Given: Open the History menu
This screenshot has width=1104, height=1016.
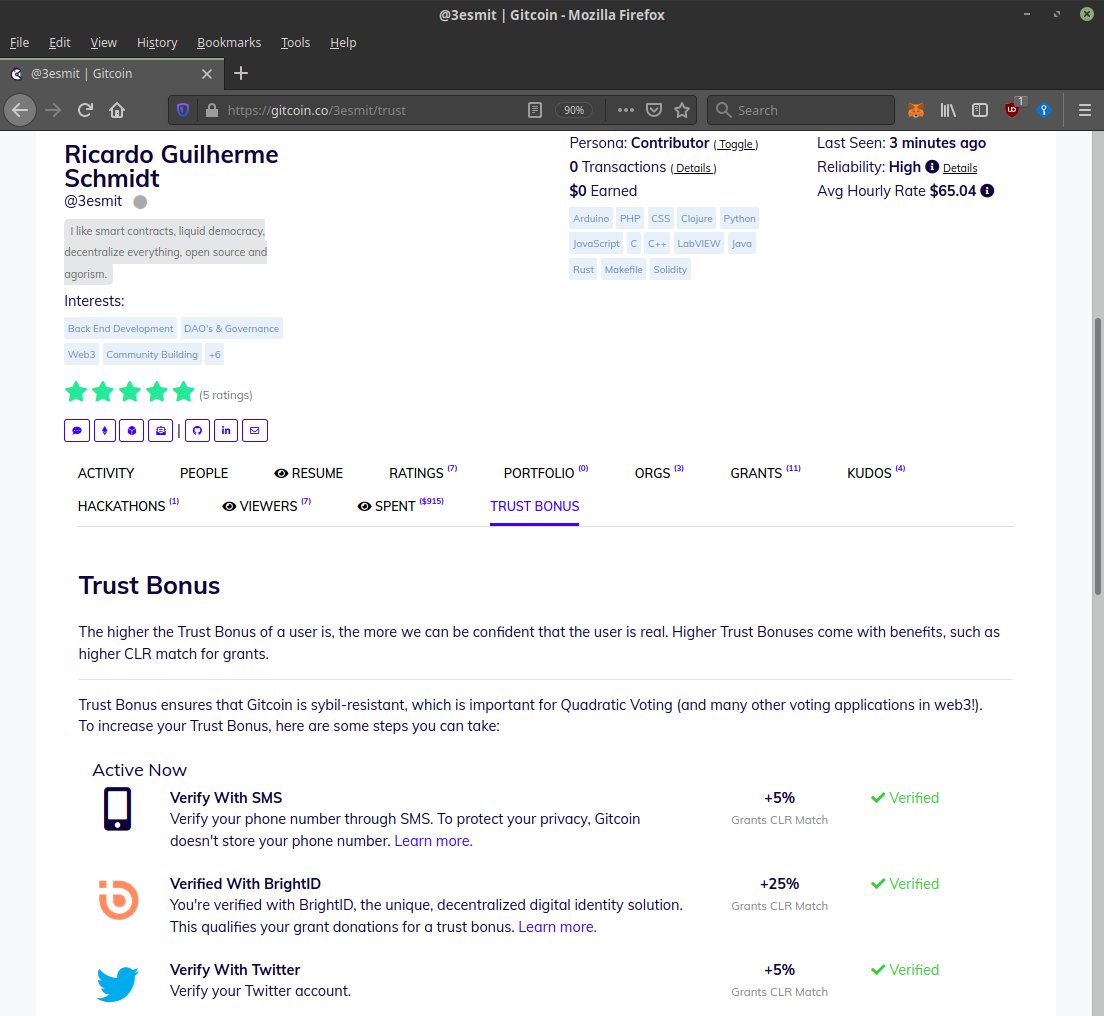Looking at the screenshot, I should (157, 42).
